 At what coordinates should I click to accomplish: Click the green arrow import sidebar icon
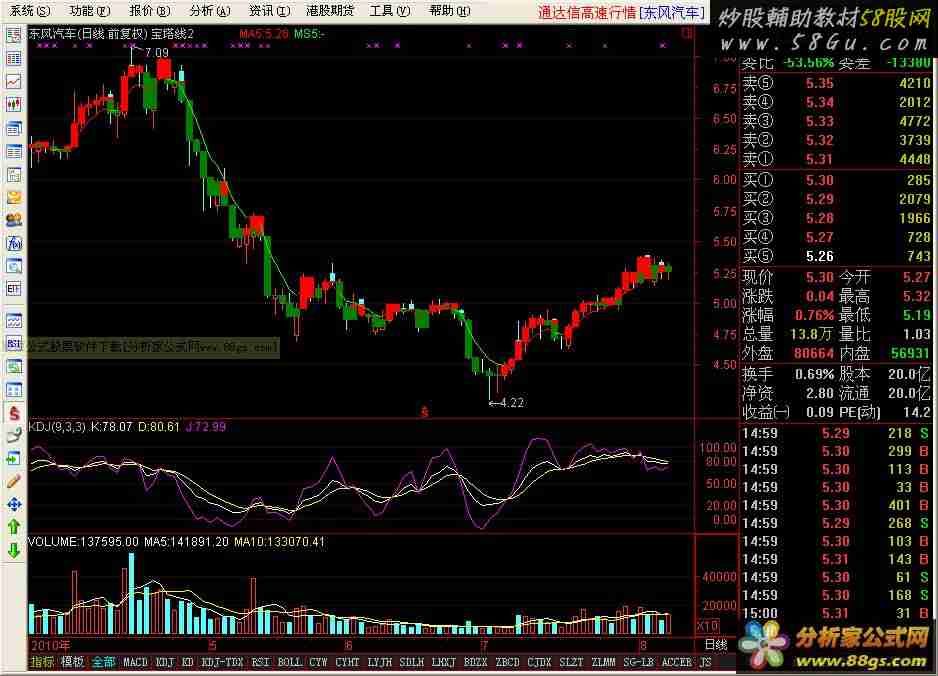[14, 459]
